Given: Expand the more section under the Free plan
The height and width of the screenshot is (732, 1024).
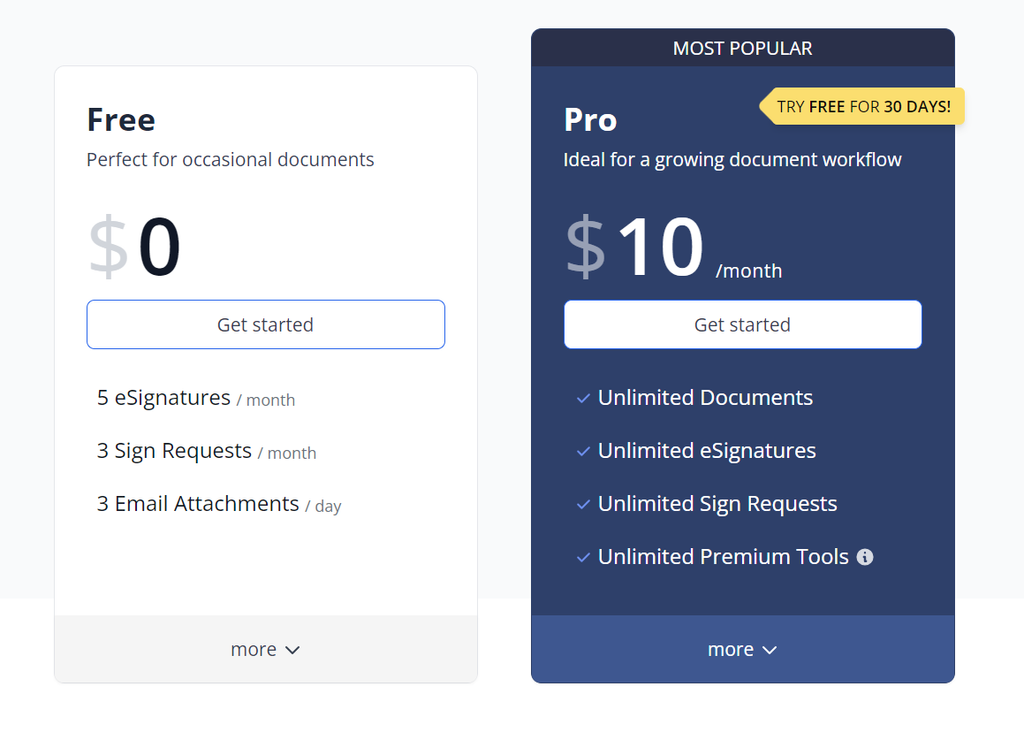Looking at the screenshot, I should click(265, 649).
